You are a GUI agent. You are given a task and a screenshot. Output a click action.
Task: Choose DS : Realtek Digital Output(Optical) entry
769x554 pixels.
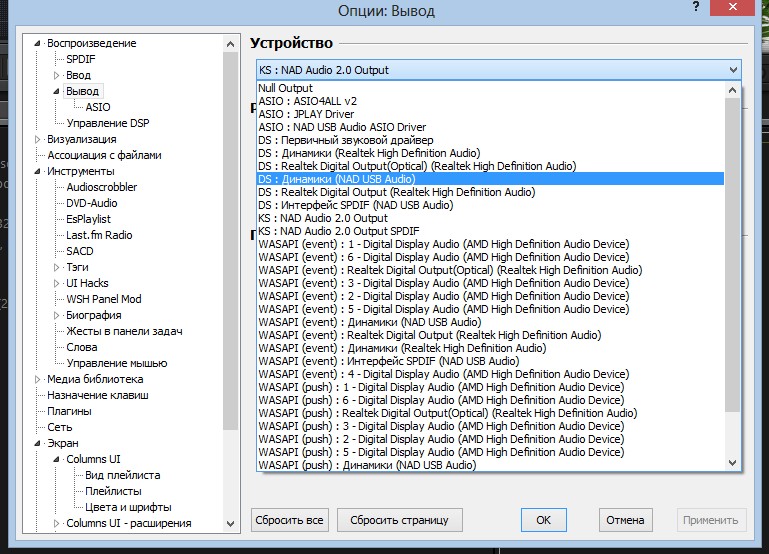tap(490, 166)
